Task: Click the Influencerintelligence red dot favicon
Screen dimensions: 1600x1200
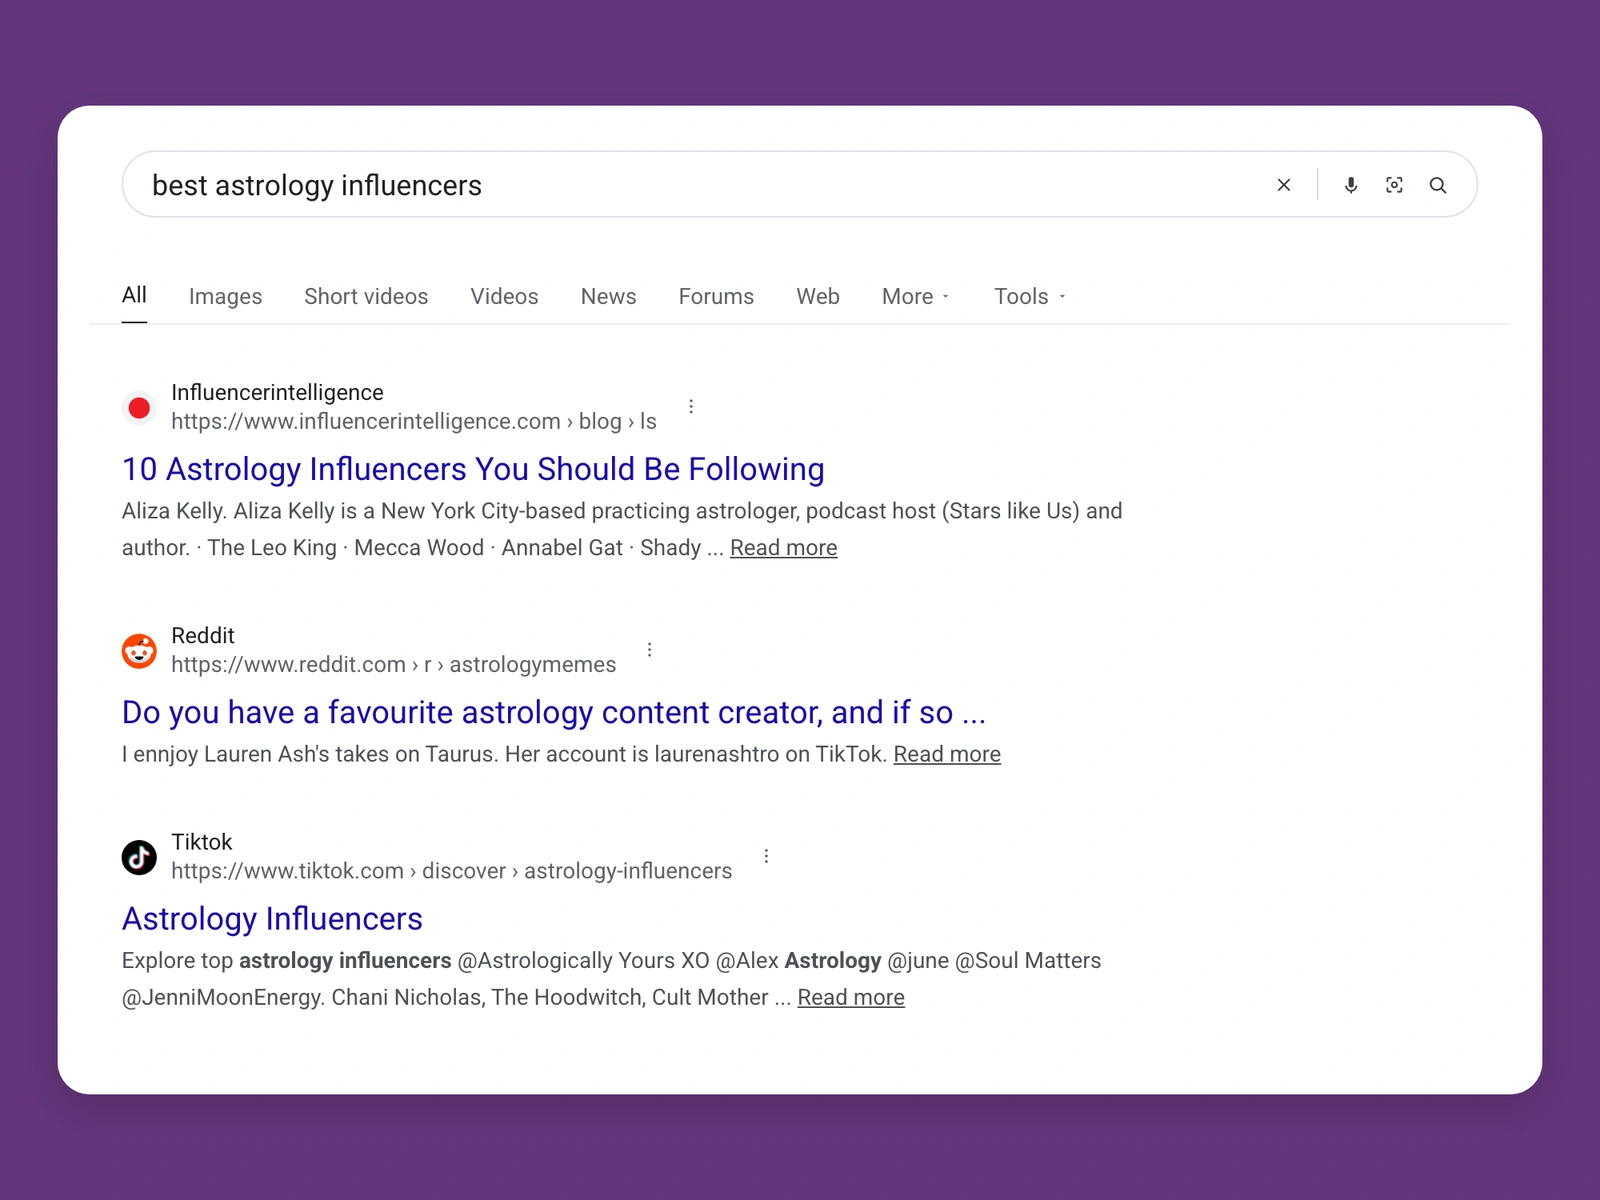Action: tap(139, 408)
